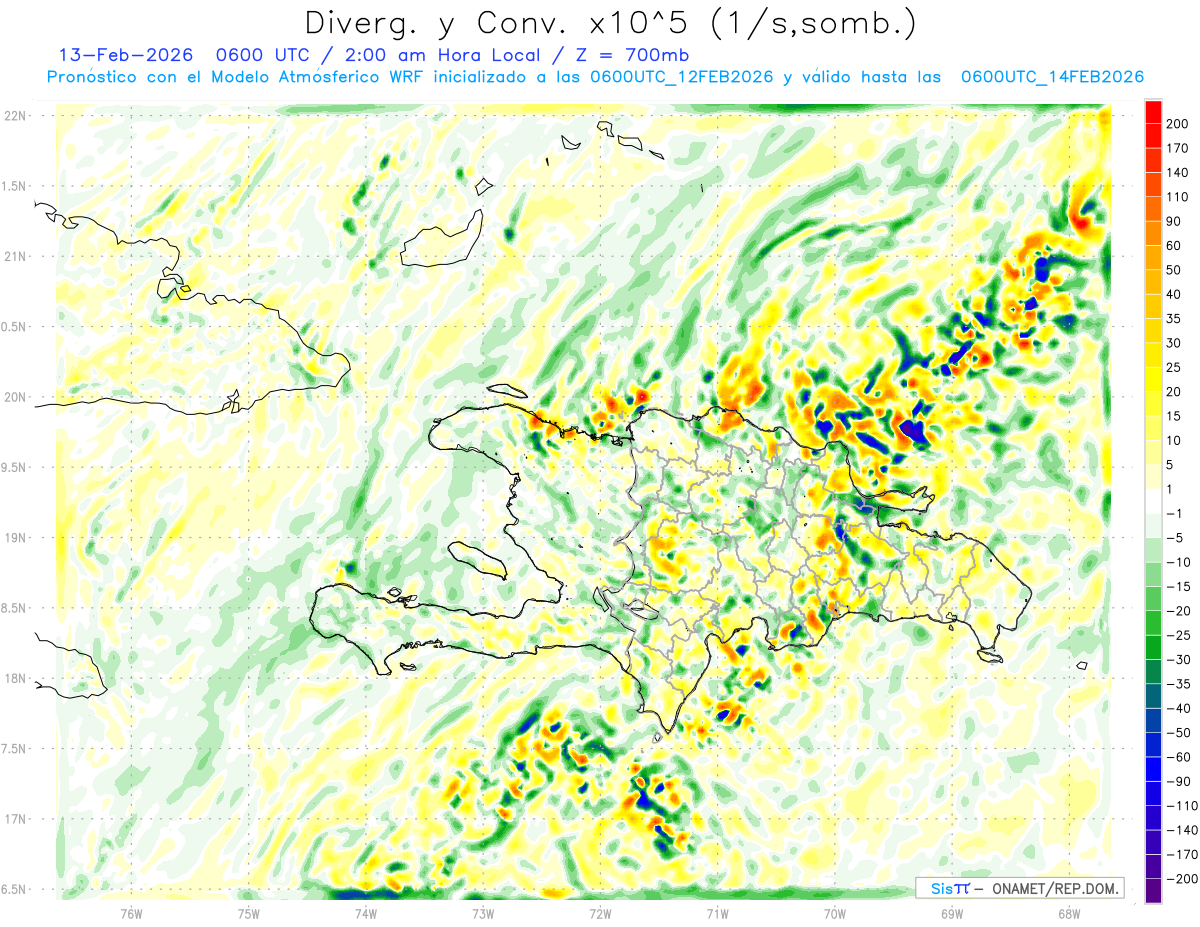Click the purple swatch below the -200 label
1200x927 pixels.
1153,891
